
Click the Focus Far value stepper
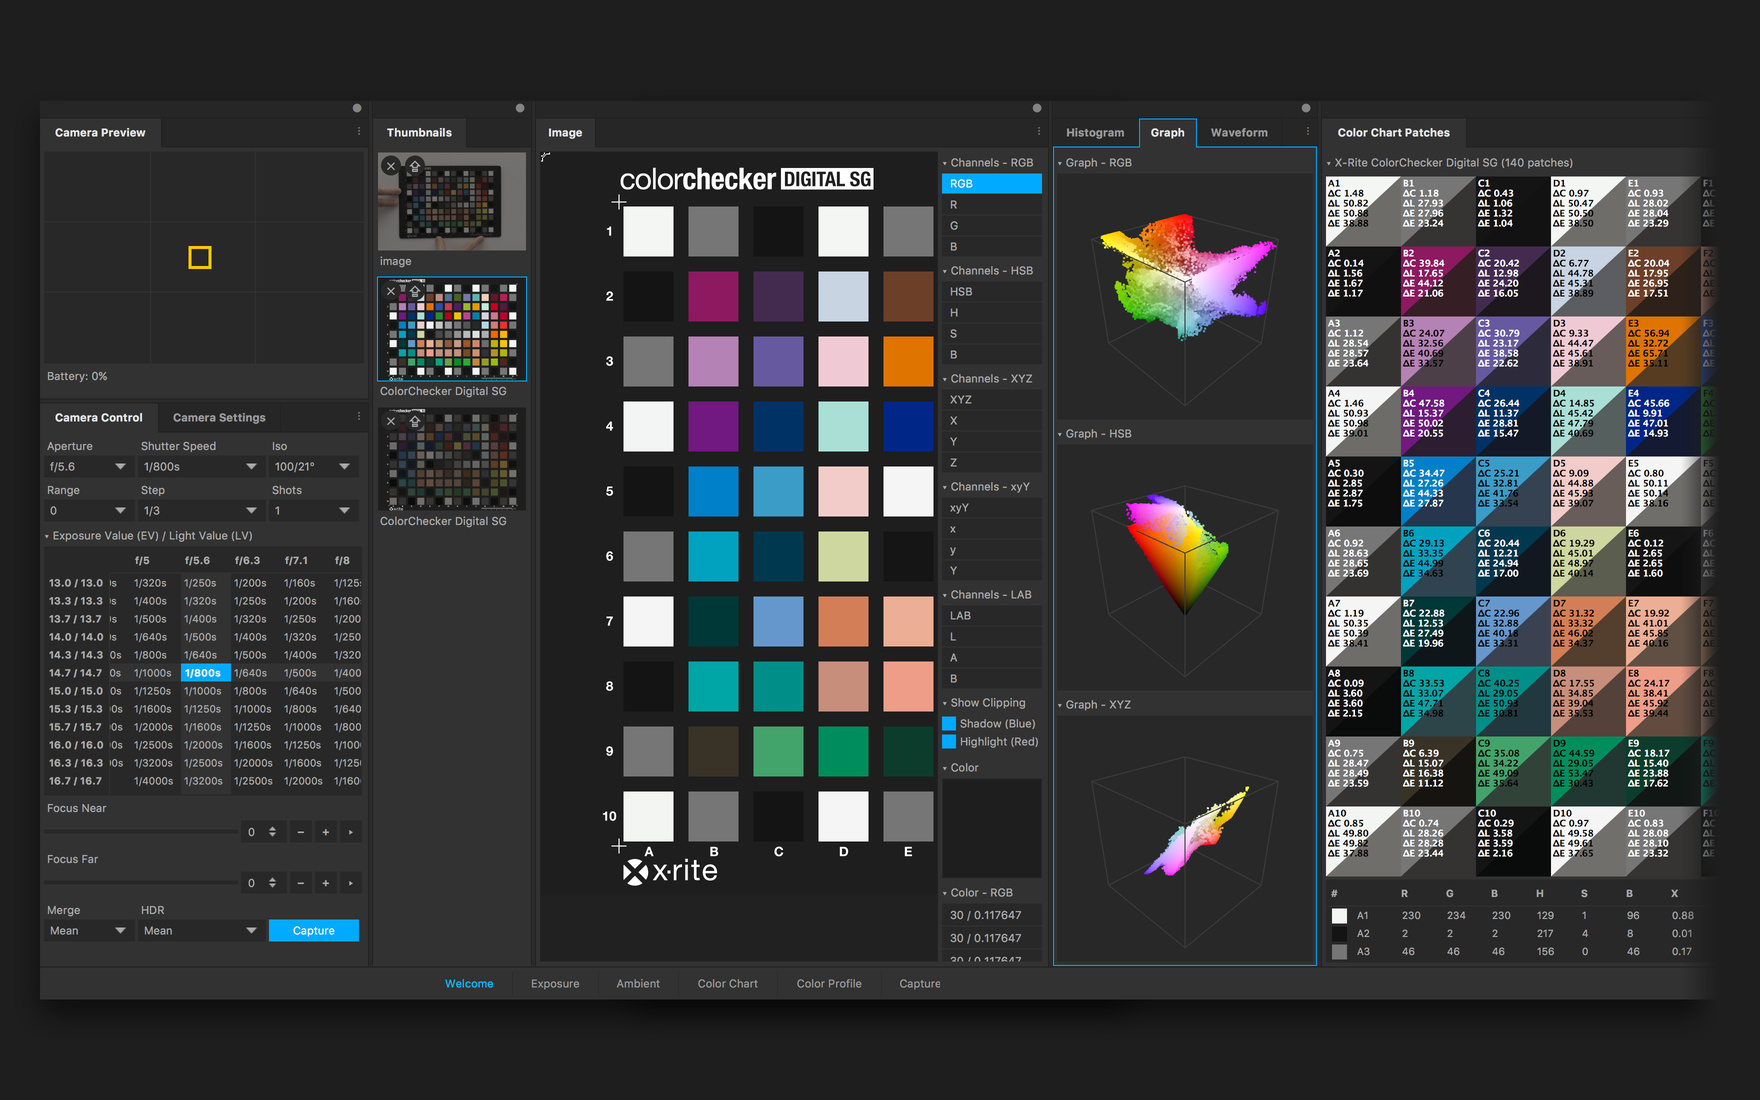click(x=272, y=883)
